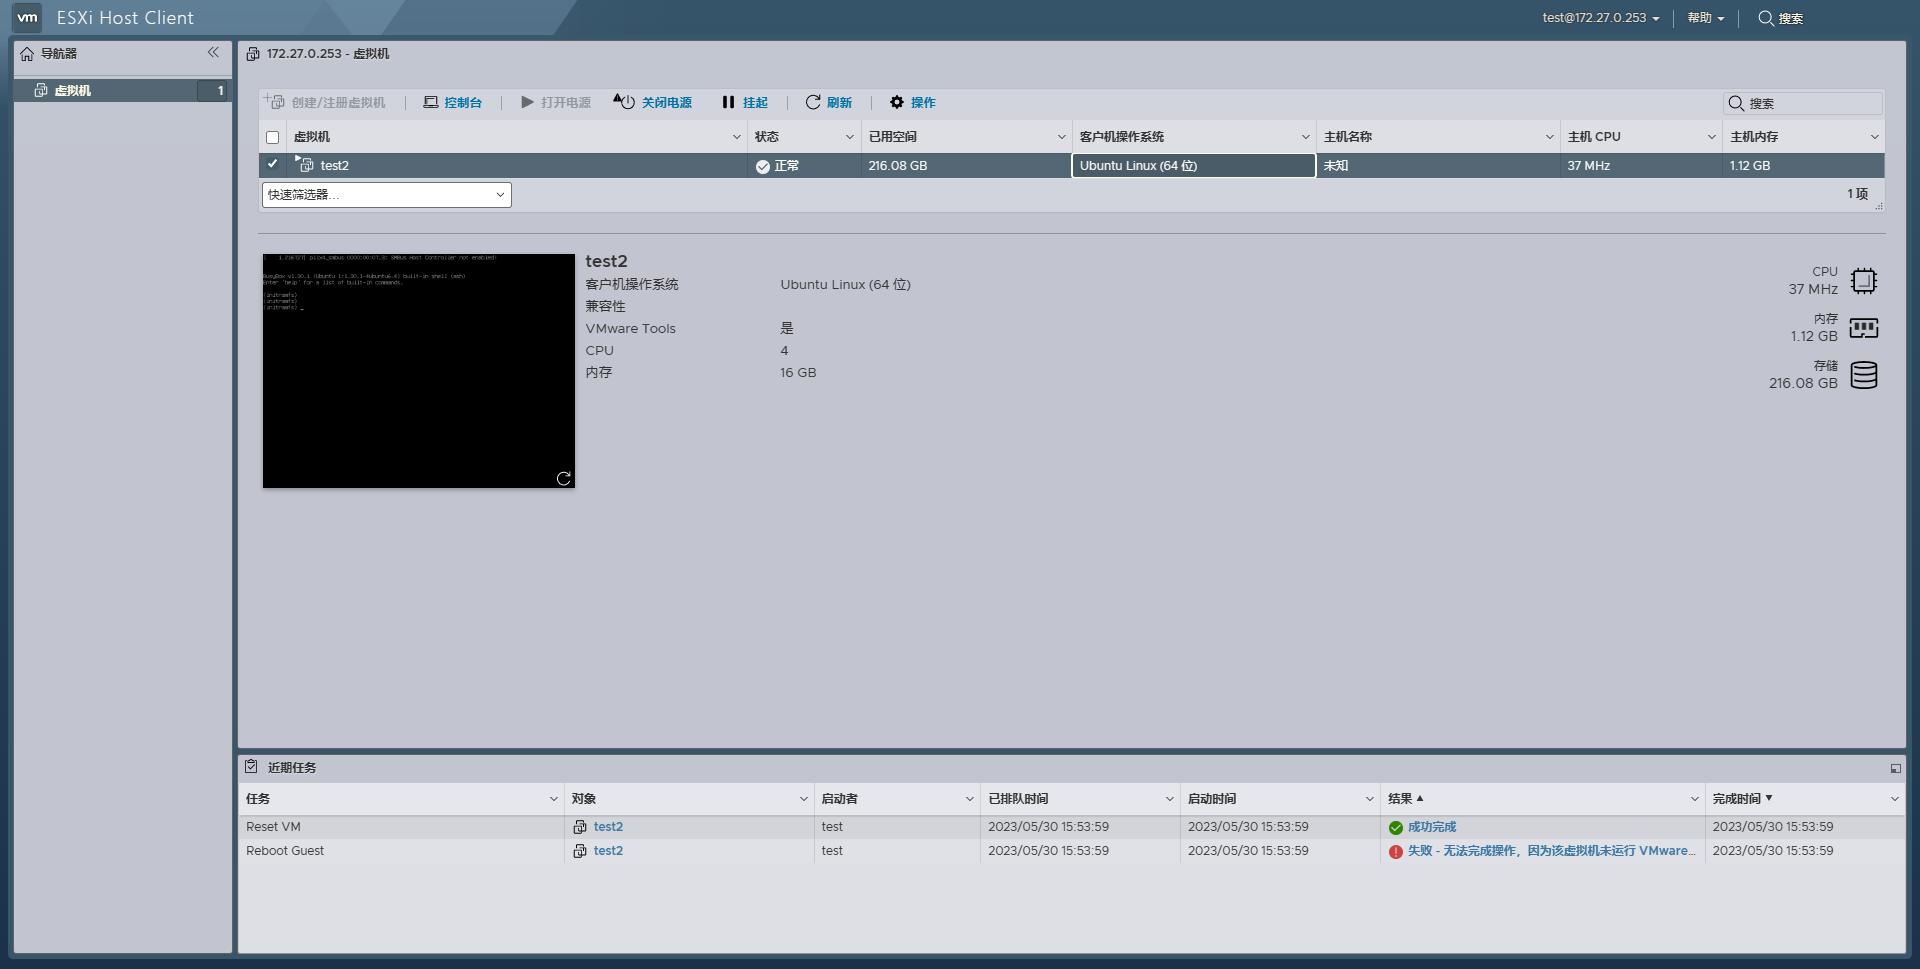Open the Quick filter (快速筛选器) dropdown
Image resolution: width=1920 pixels, height=969 pixels.
coord(386,195)
